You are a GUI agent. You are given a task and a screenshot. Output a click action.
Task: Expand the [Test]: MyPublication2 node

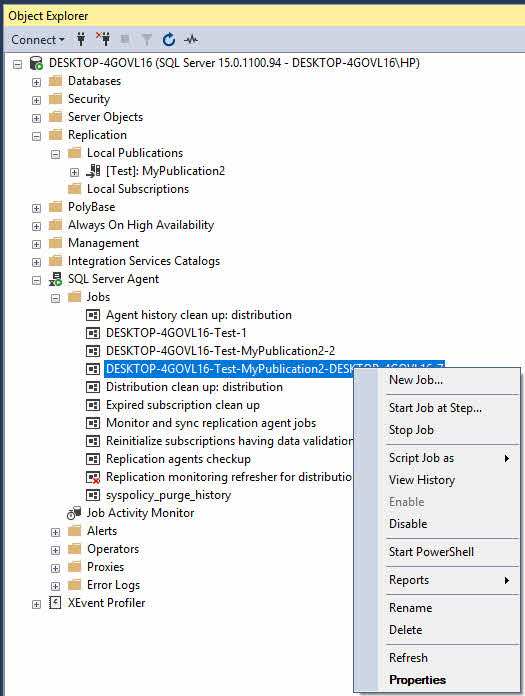click(75, 172)
